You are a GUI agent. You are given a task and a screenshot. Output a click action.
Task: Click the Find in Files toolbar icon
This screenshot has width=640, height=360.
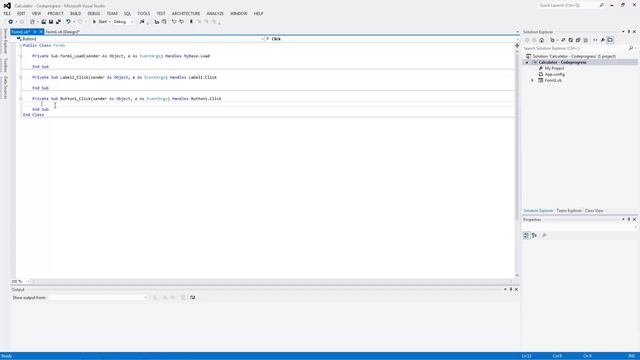[x=142, y=22]
